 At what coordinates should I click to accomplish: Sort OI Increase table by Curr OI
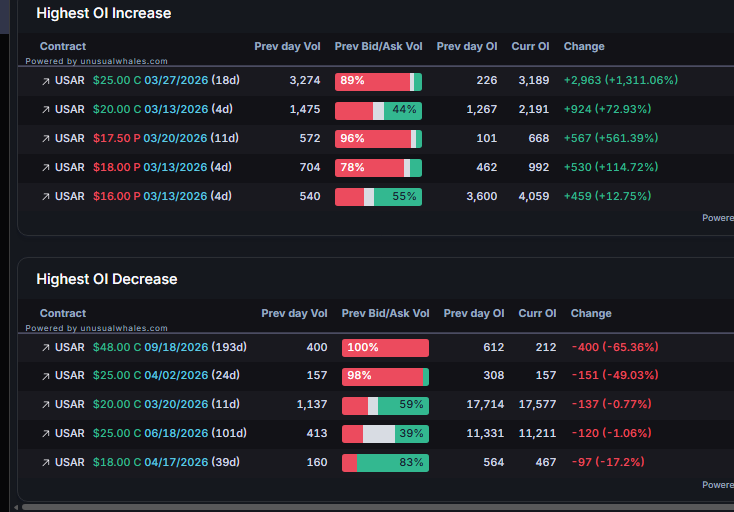[530, 46]
